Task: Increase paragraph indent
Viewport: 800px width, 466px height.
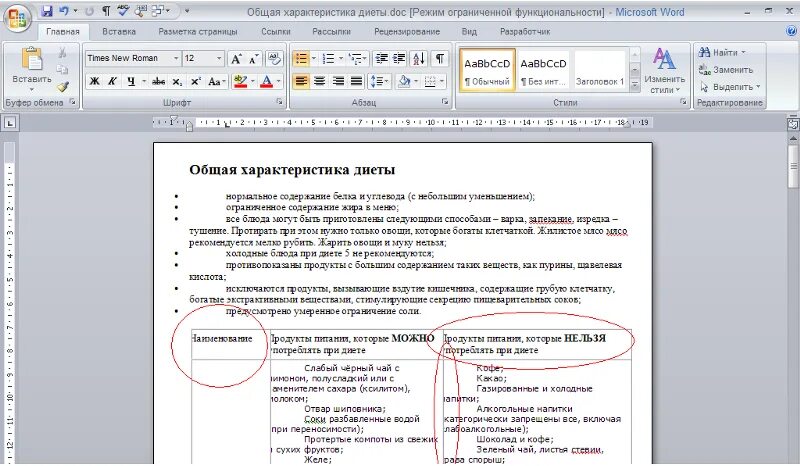Action: click(x=398, y=59)
